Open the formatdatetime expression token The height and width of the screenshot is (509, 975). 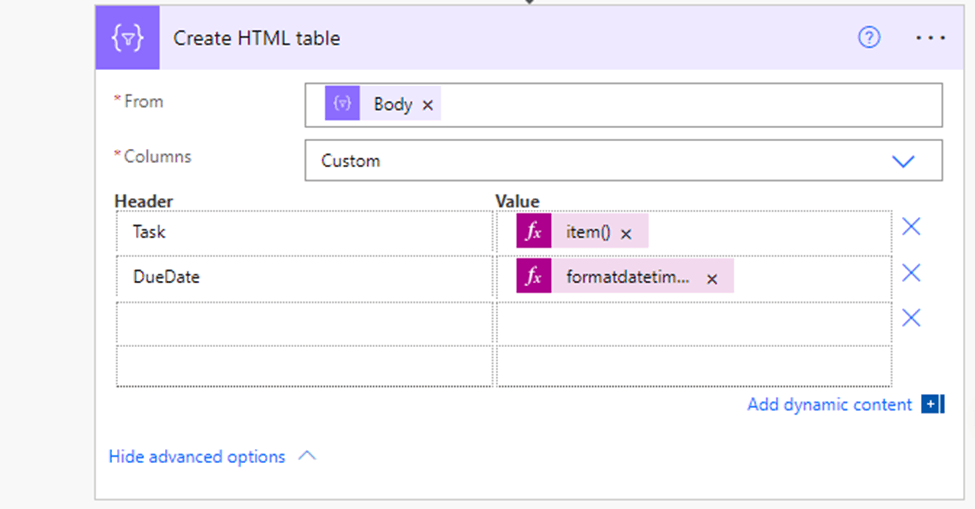coord(627,277)
